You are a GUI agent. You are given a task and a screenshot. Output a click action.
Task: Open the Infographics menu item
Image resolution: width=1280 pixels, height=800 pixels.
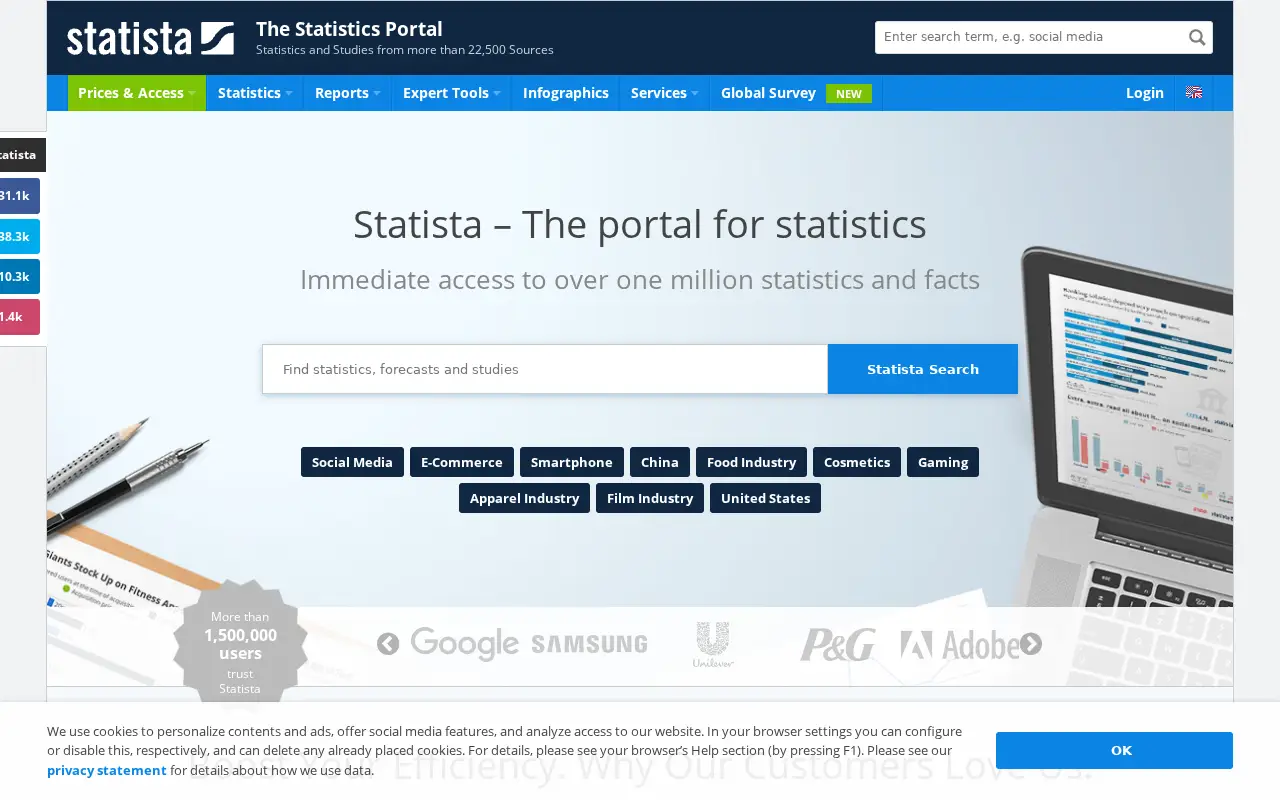pos(566,93)
